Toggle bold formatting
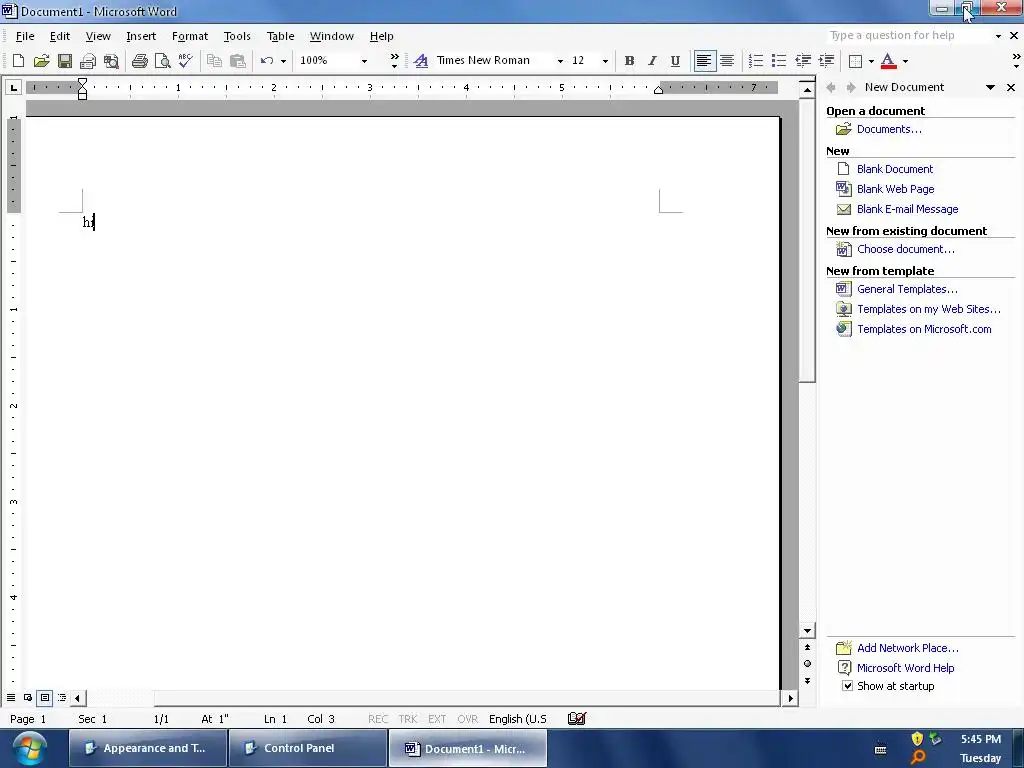 point(630,61)
